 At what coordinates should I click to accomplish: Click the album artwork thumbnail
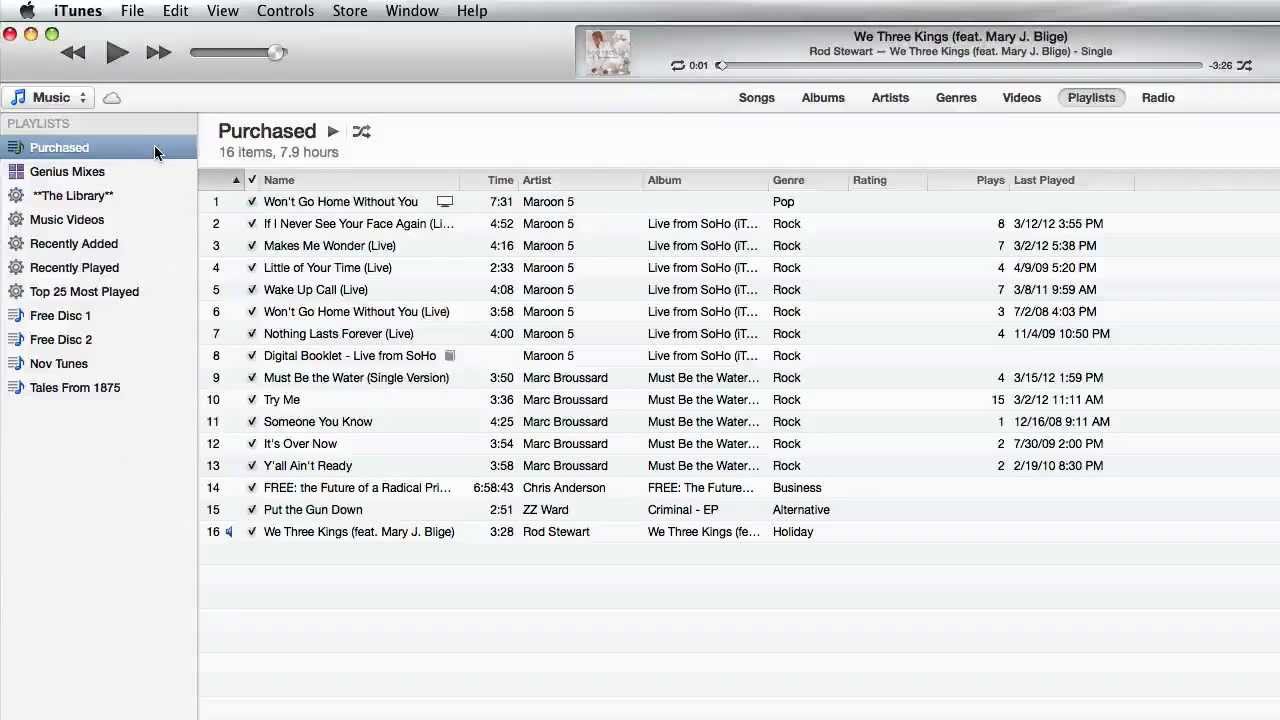point(607,53)
